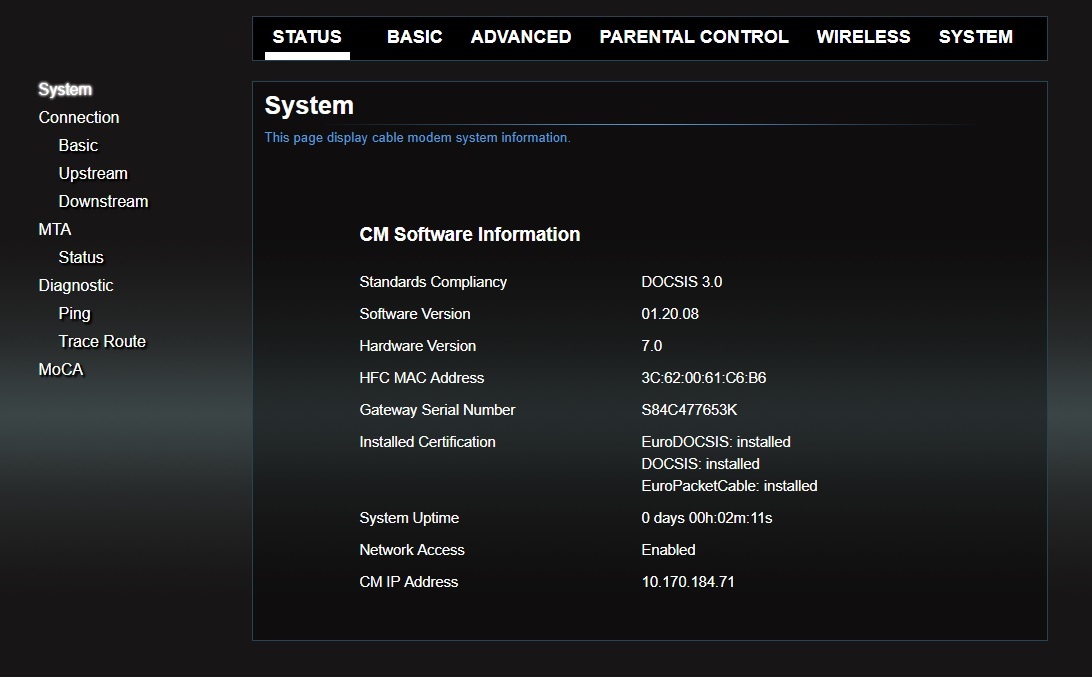
Task: Select the WIRELESS tab
Action: click(x=863, y=37)
